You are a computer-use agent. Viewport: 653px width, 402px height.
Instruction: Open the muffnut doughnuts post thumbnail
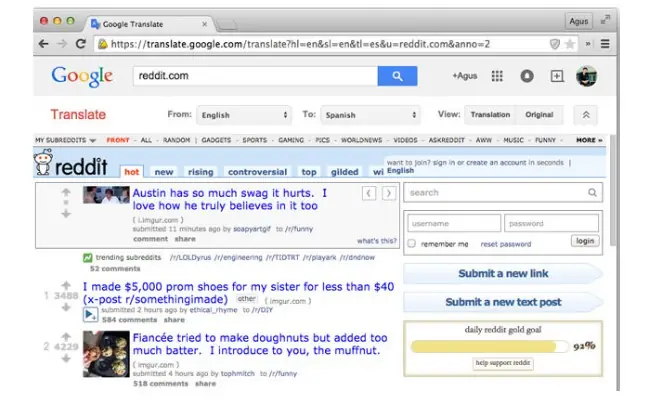coord(106,354)
